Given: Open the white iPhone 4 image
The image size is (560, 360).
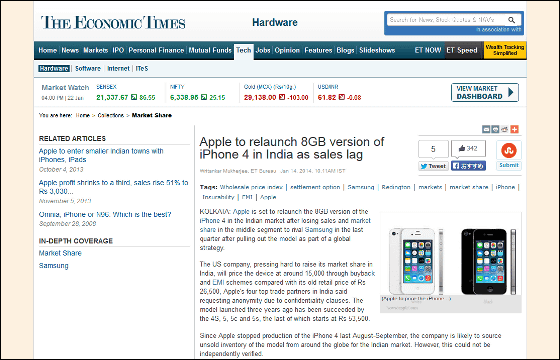Looking at the screenshot, I should (416, 261).
